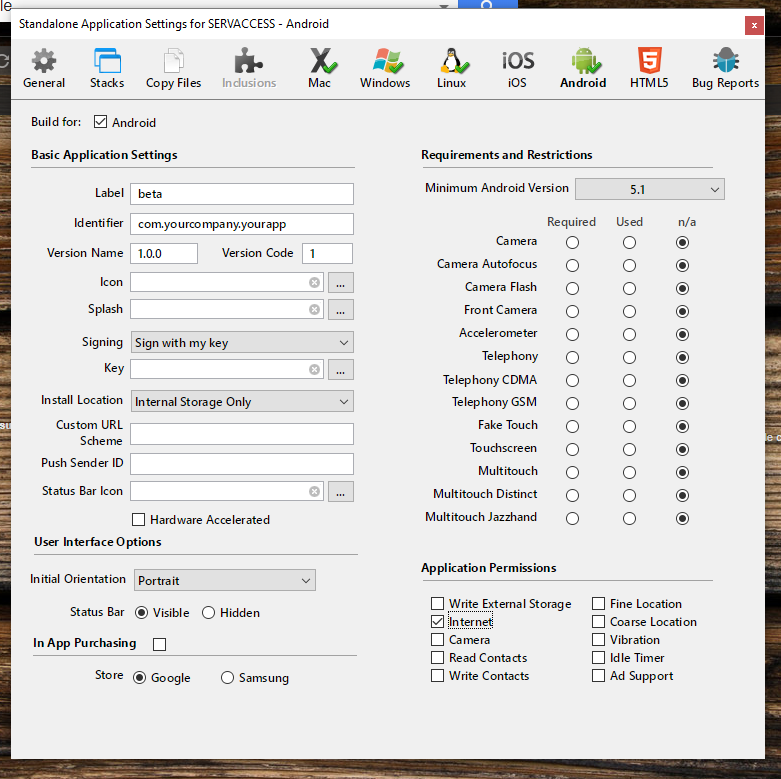This screenshot has width=781, height=779.
Task: Open the Copy Files pane
Action: (174, 68)
